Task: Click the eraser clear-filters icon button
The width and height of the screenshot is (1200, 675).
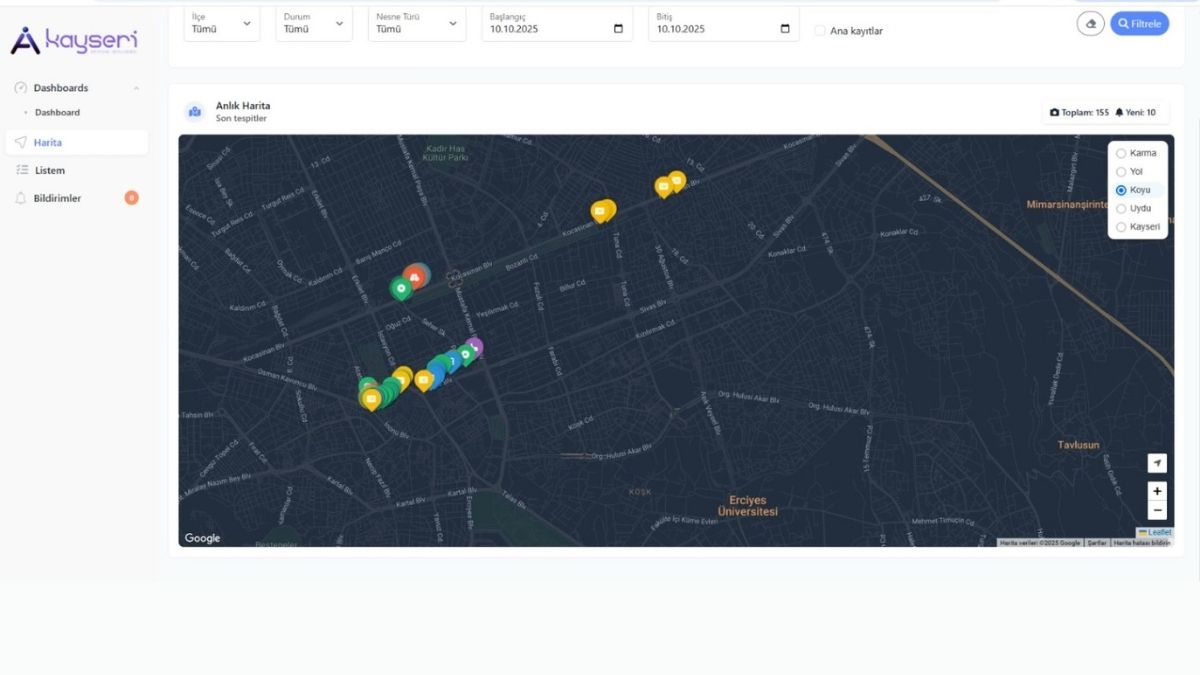Action: click(1090, 23)
